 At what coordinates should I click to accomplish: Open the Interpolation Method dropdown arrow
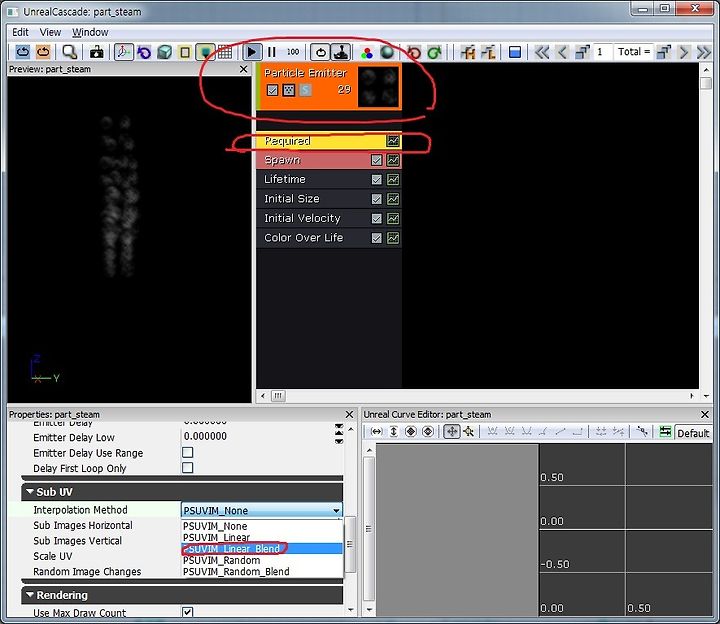[337, 511]
